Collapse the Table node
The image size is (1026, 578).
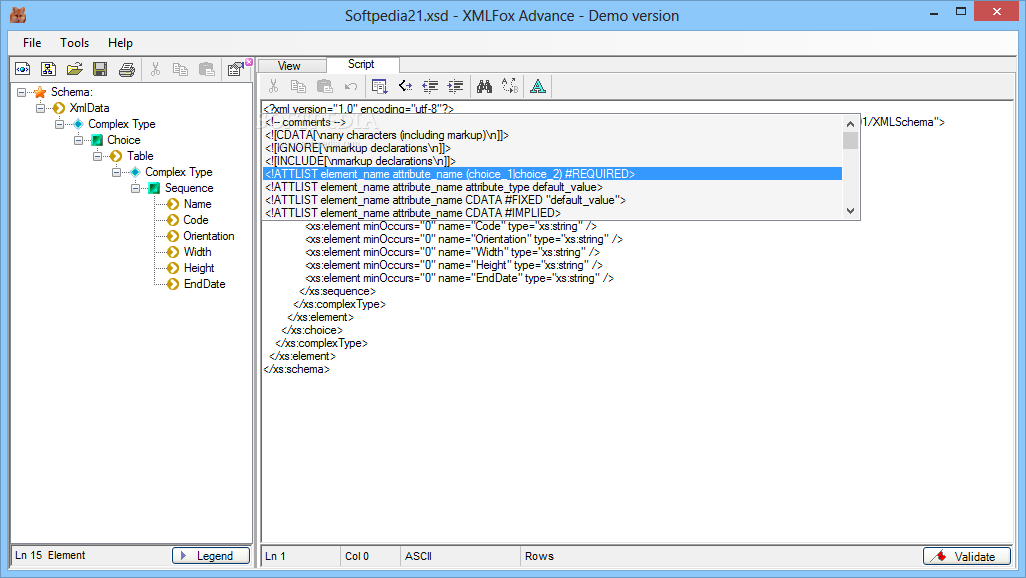[x=97, y=156]
